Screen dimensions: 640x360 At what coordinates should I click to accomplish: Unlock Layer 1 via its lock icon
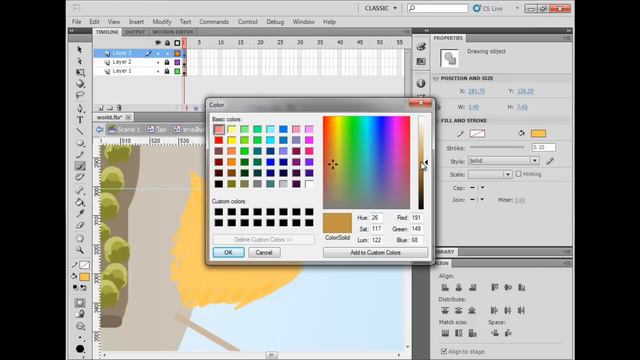tap(167, 71)
